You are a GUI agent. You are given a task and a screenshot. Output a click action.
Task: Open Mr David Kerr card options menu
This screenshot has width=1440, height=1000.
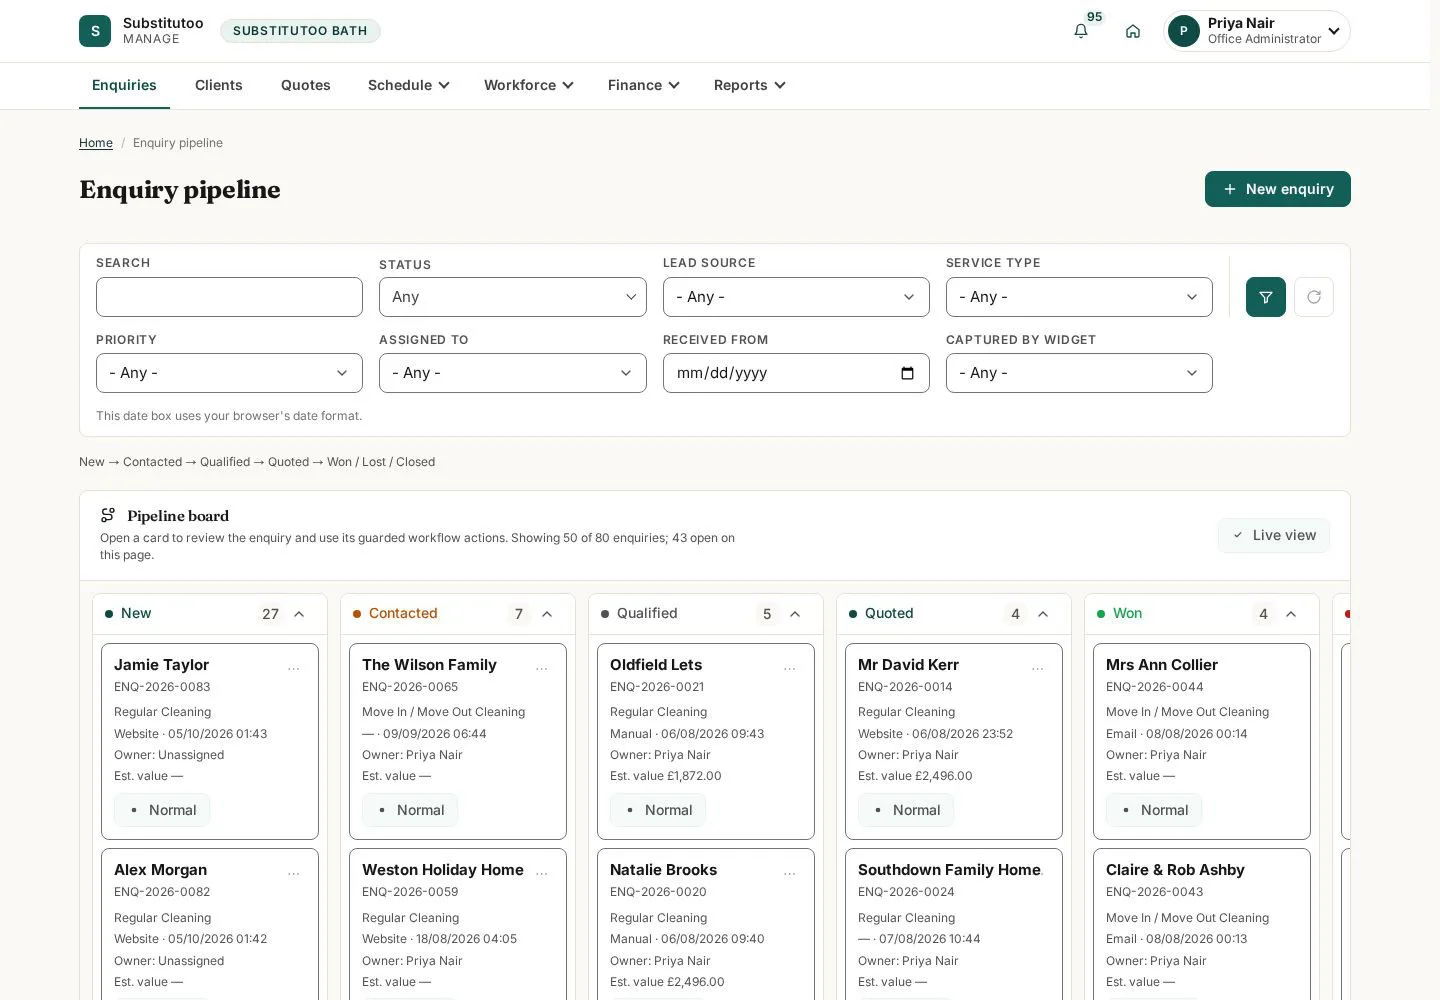[x=1038, y=667]
